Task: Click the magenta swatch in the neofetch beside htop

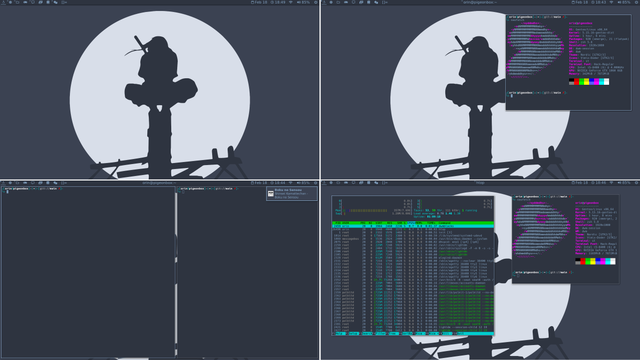Action: [x=603, y=261]
